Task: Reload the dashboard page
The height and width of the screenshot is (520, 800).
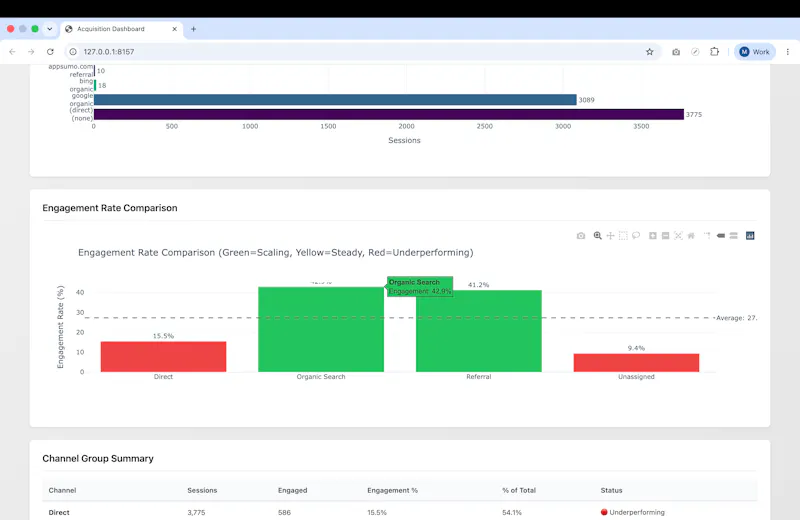Action: [50, 52]
